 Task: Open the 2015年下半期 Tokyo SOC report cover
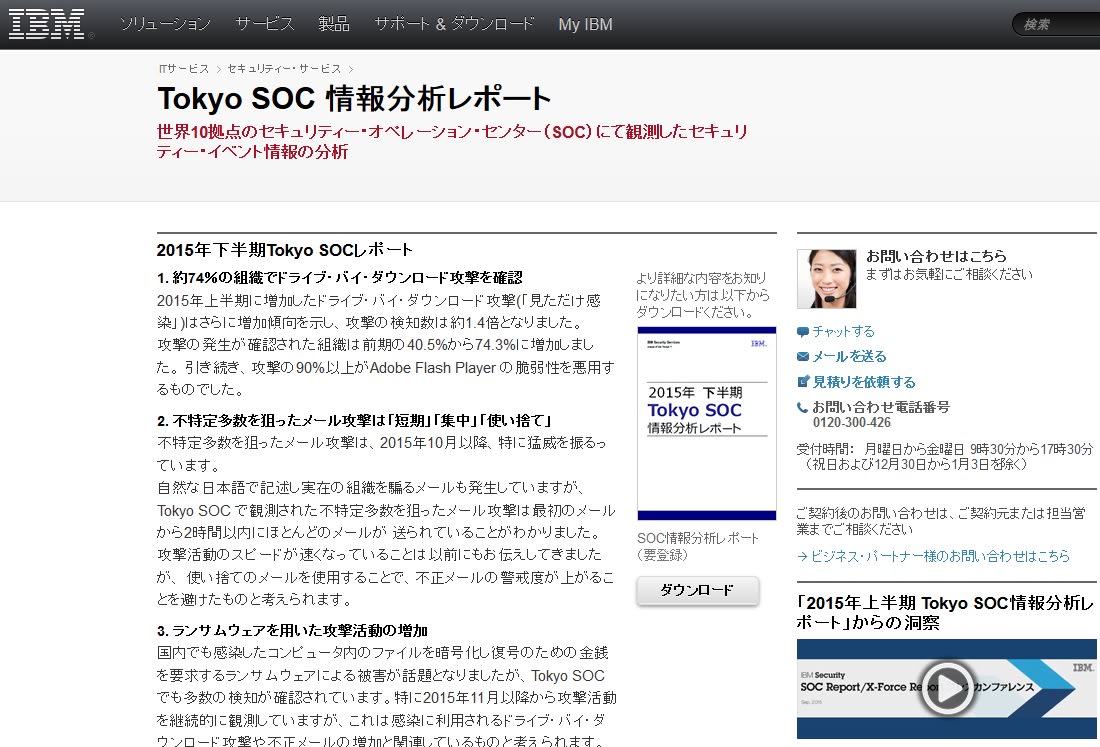pyautogui.click(x=706, y=424)
